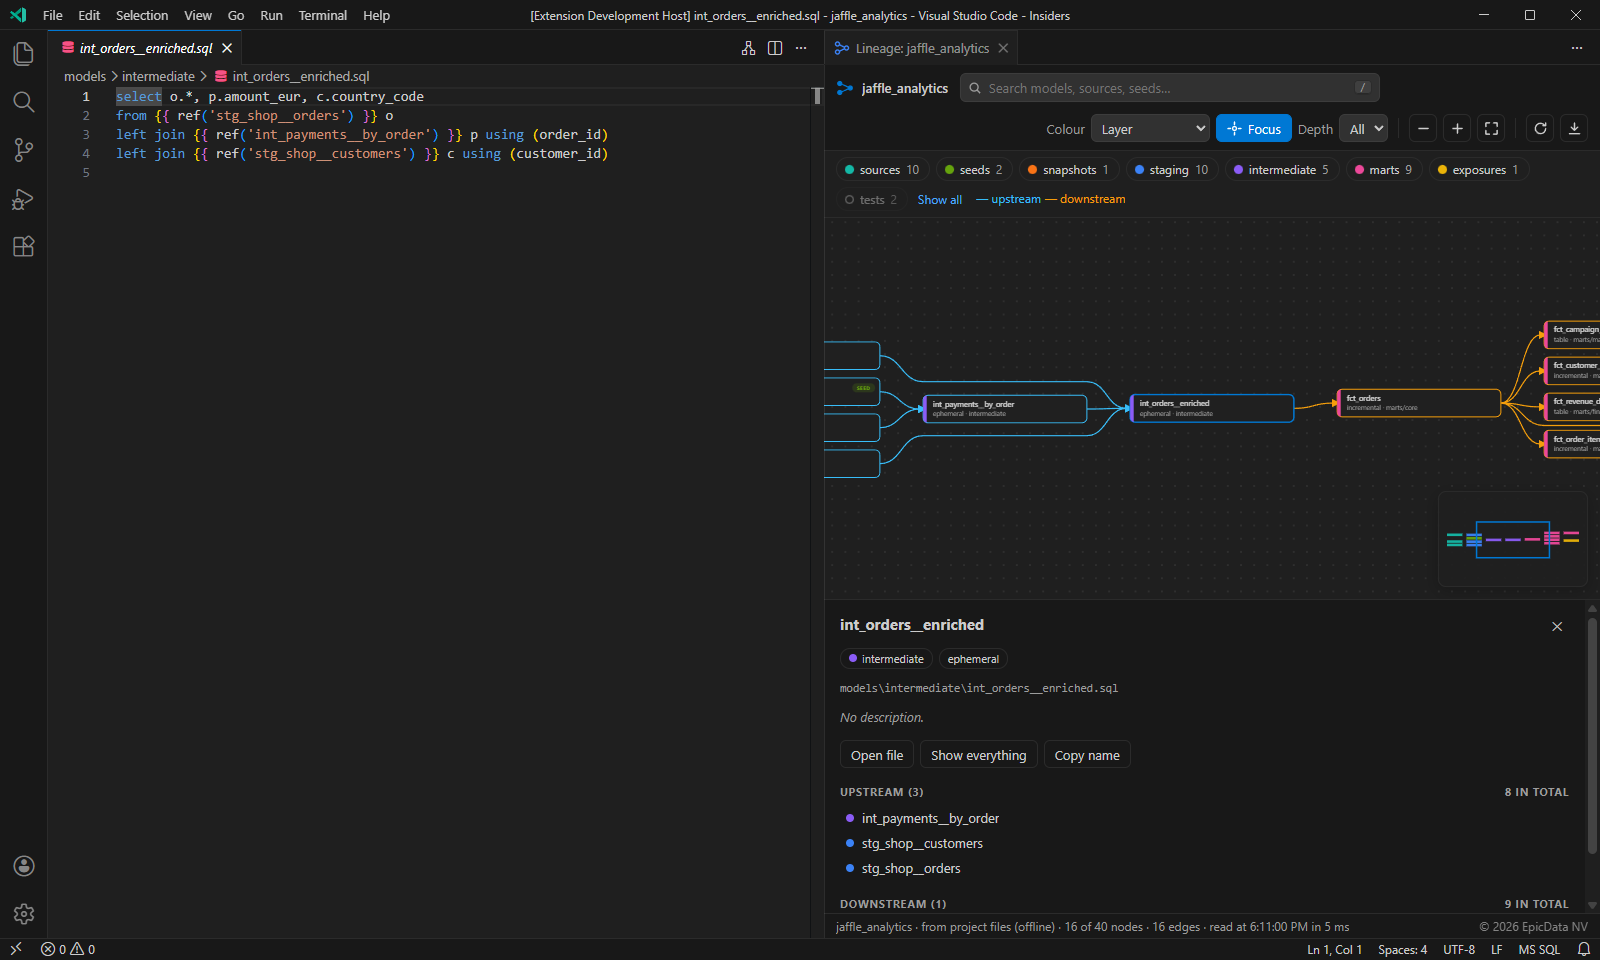Click the lineage minimap overview
Screen dimensions: 1600x960
click(x=1512, y=539)
